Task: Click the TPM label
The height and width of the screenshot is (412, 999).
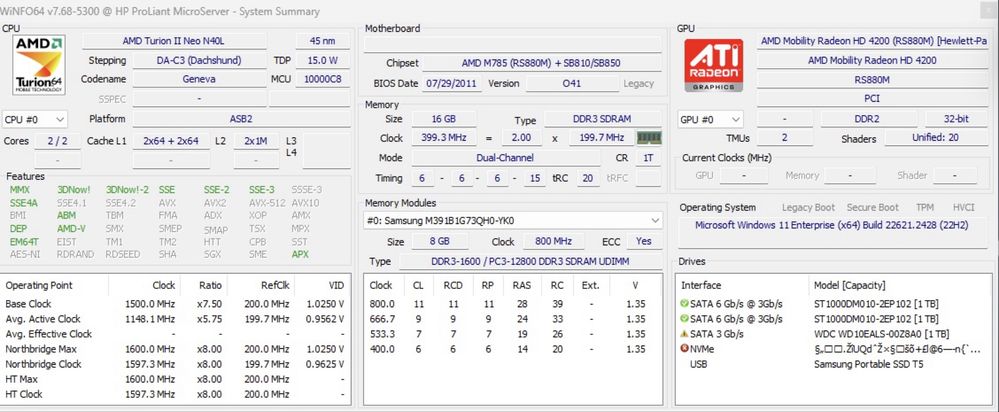Action: (925, 208)
